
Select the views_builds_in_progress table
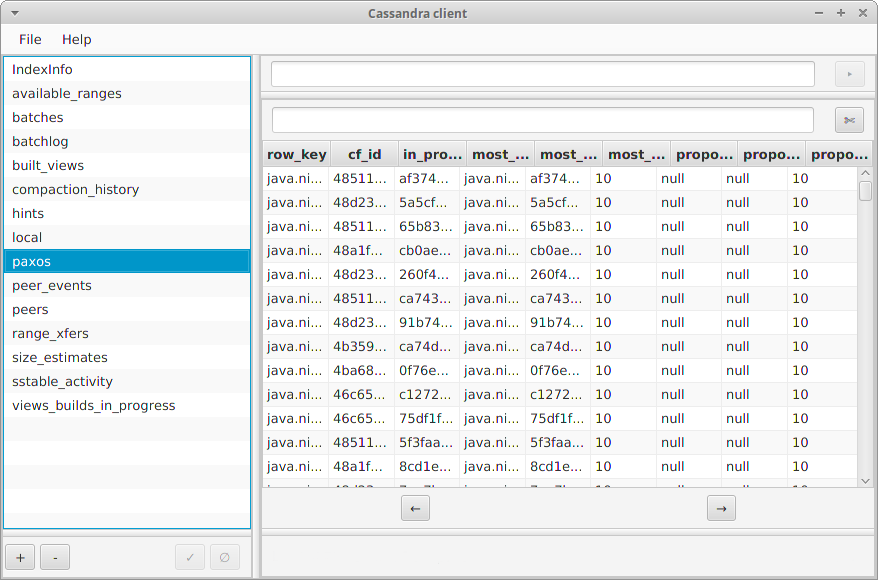[127, 406]
